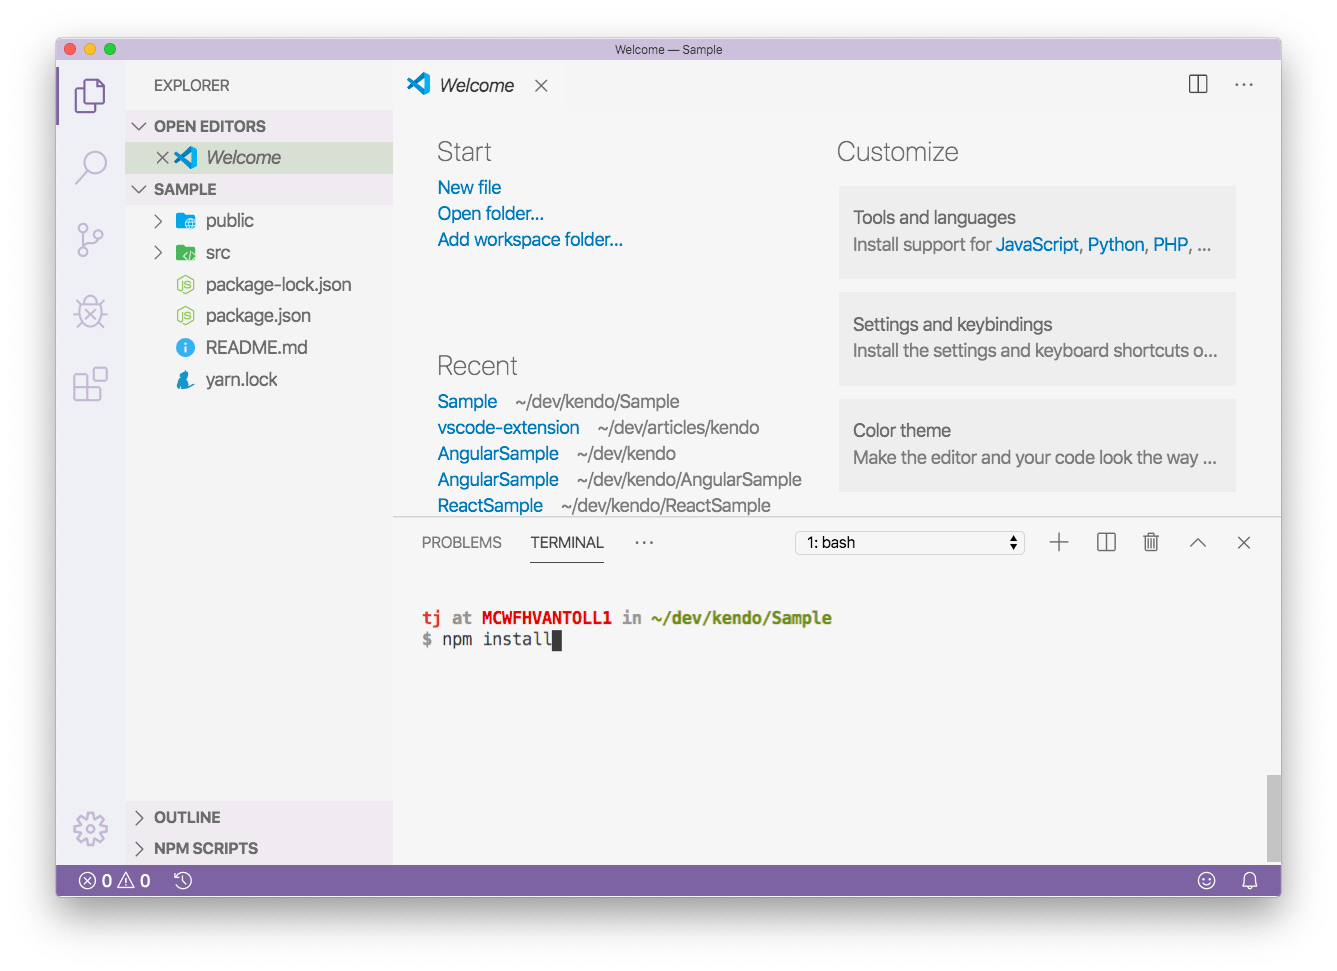Click the terminal panel scrollbar
The width and height of the screenshot is (1337, 971).
(1273, 818)
